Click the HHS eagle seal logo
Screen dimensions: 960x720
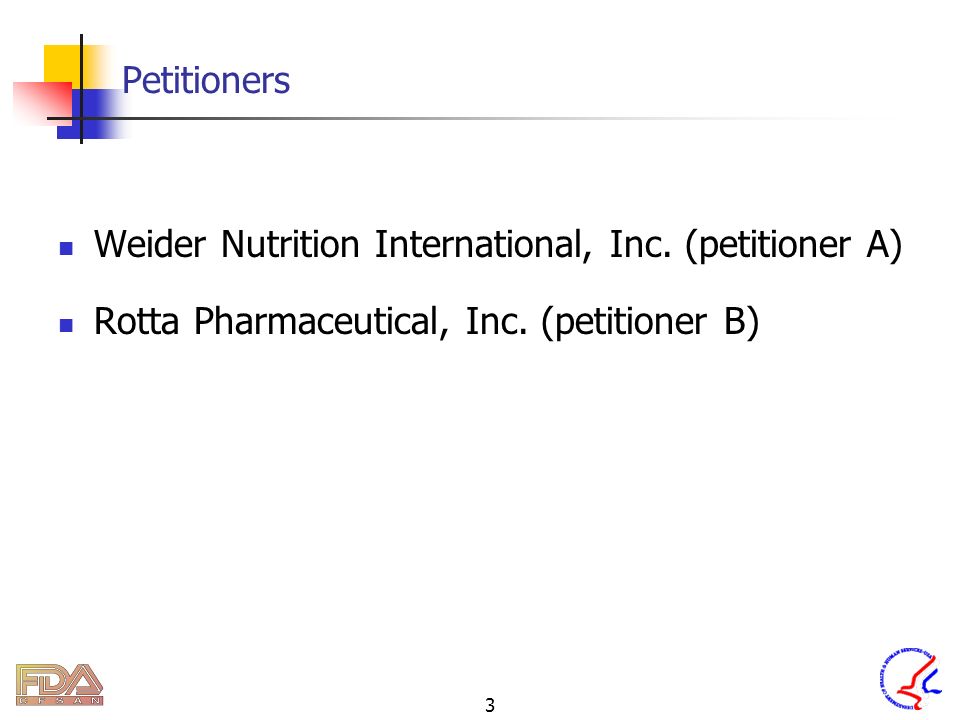click(909, 678)
